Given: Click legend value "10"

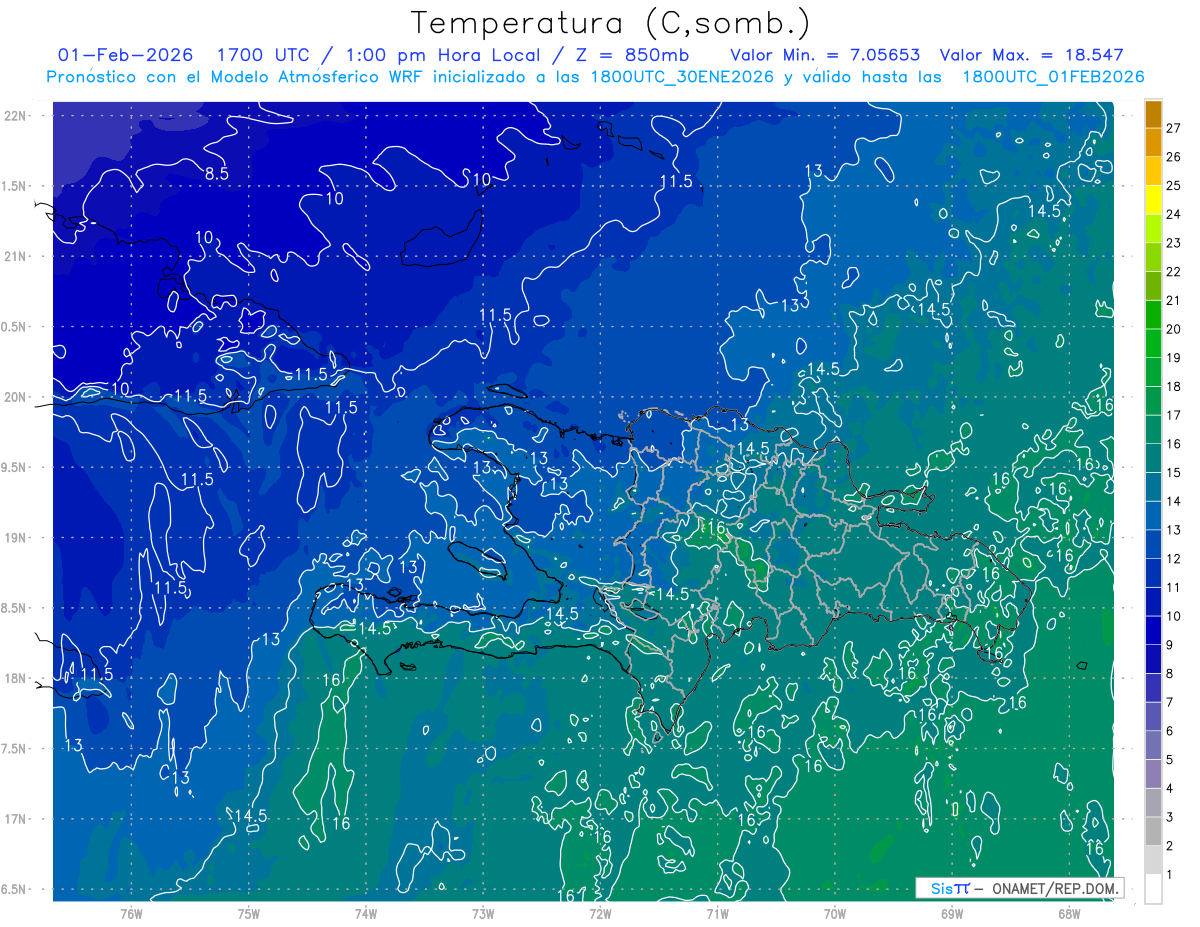Looking at the screenshot, I should coord(1174,616).
